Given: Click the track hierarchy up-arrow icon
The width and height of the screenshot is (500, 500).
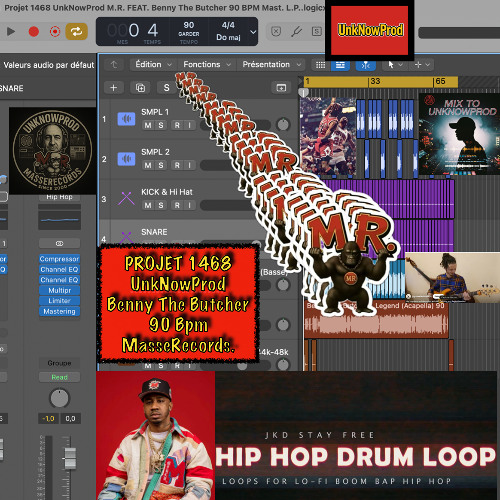Looking at the screenshot, I should point(114,64).
